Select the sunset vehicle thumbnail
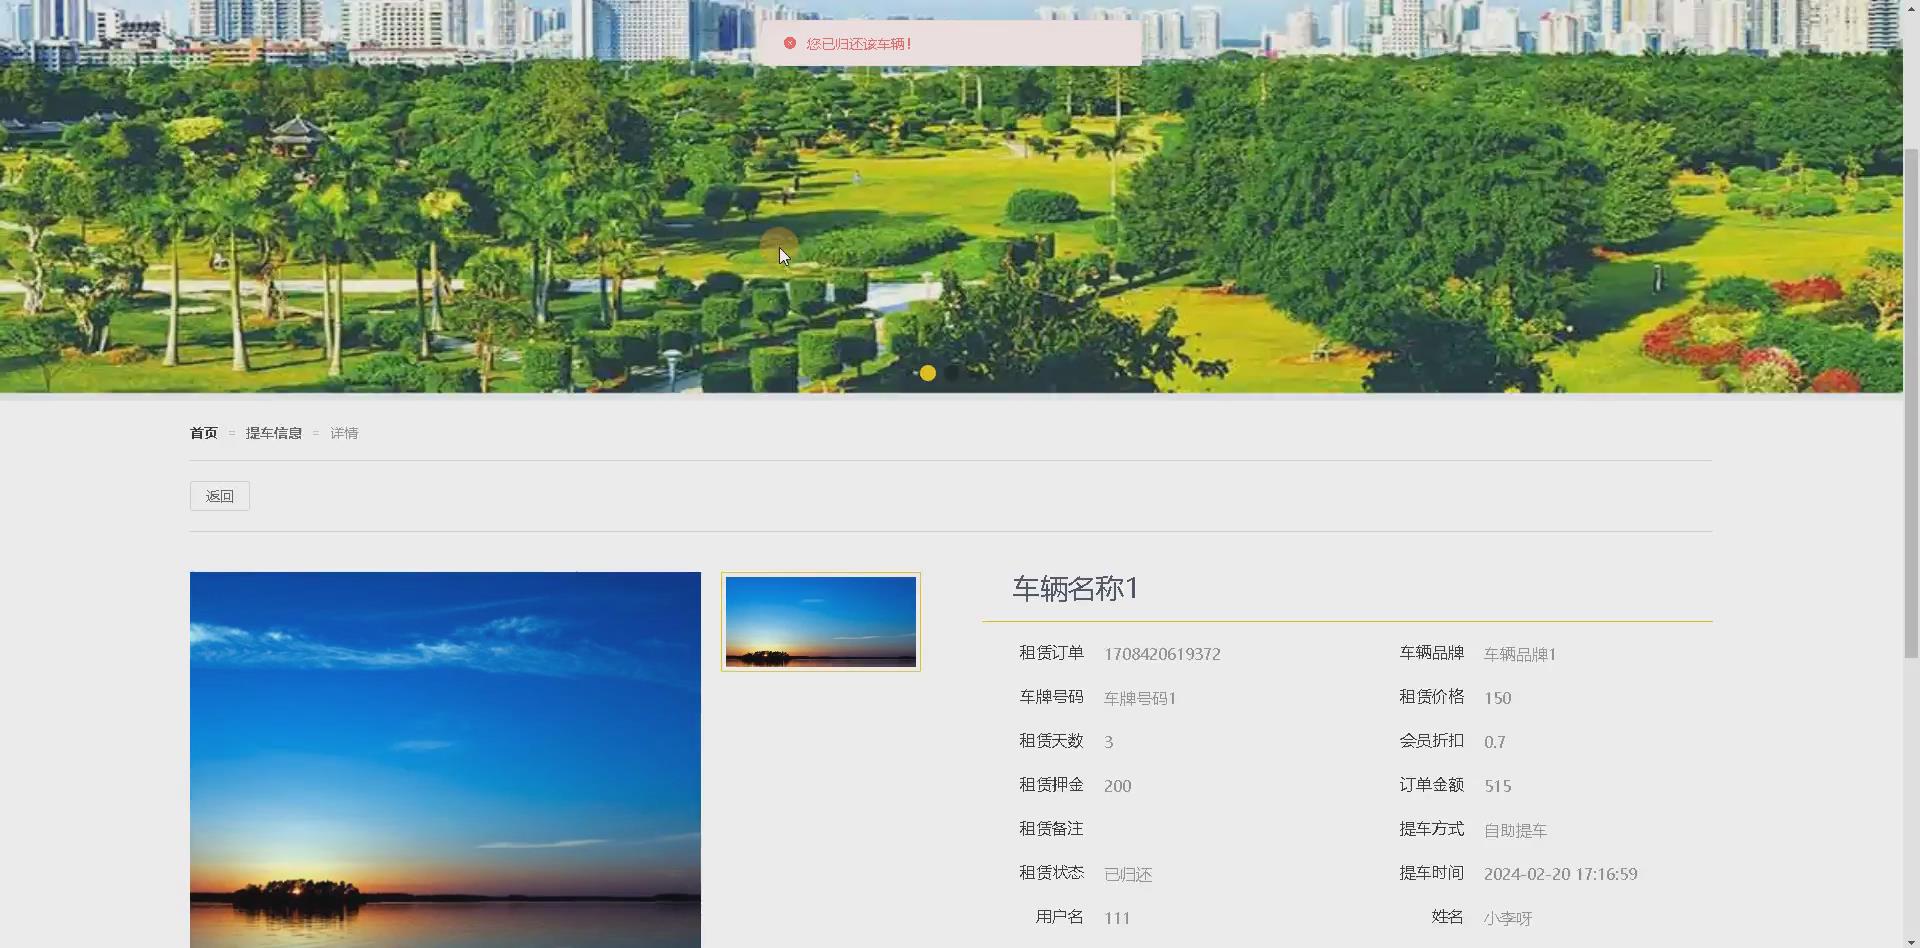 point(819,621)
